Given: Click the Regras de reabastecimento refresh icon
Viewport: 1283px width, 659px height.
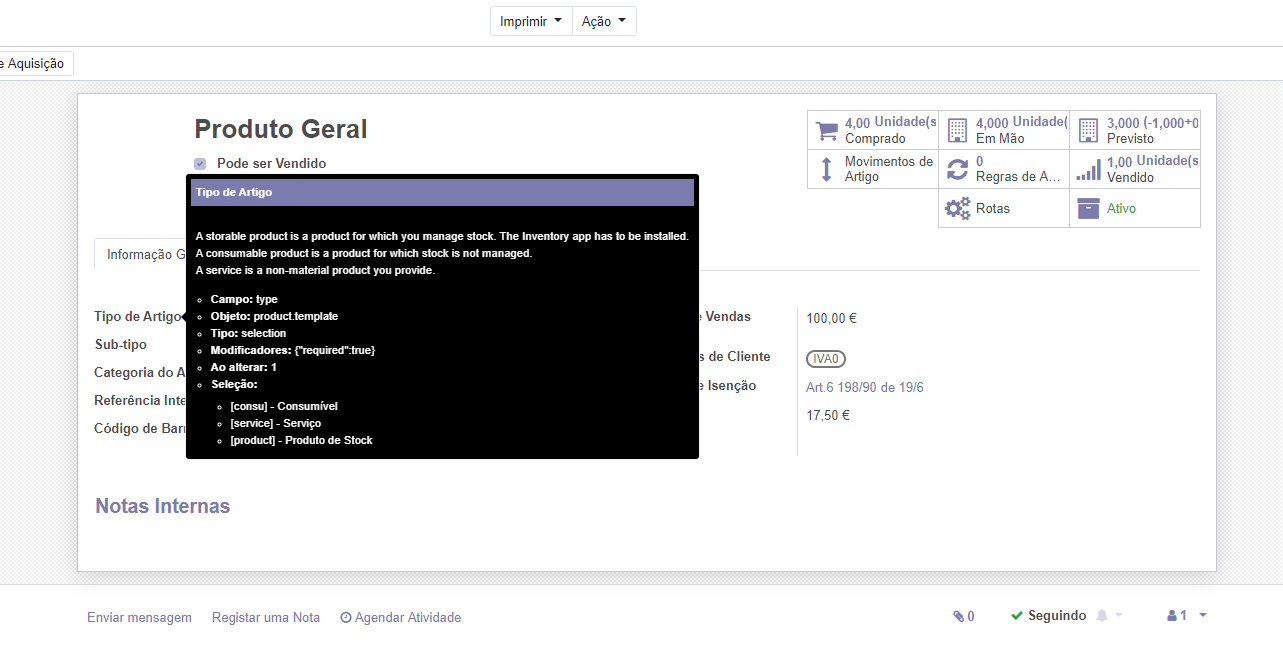Looking at the screenshot, I should click(x=957, y=169).
